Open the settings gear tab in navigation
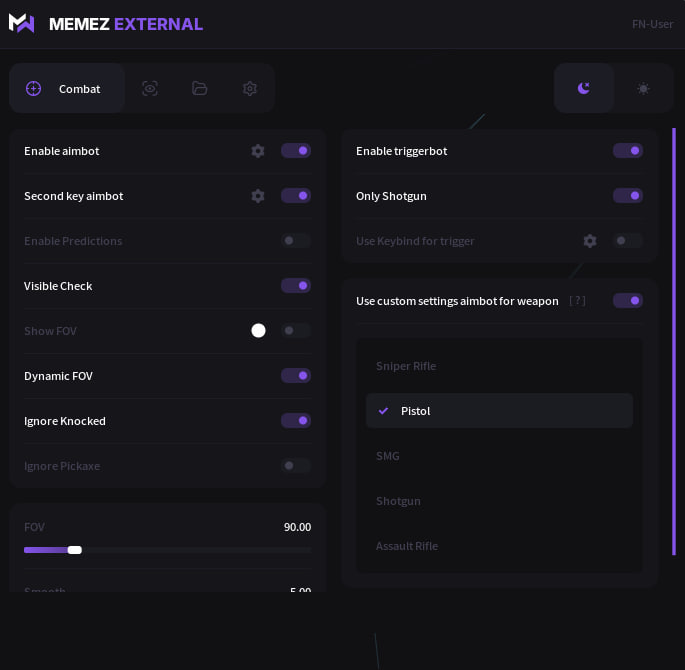The image size is (685, 670). (250, 88)
